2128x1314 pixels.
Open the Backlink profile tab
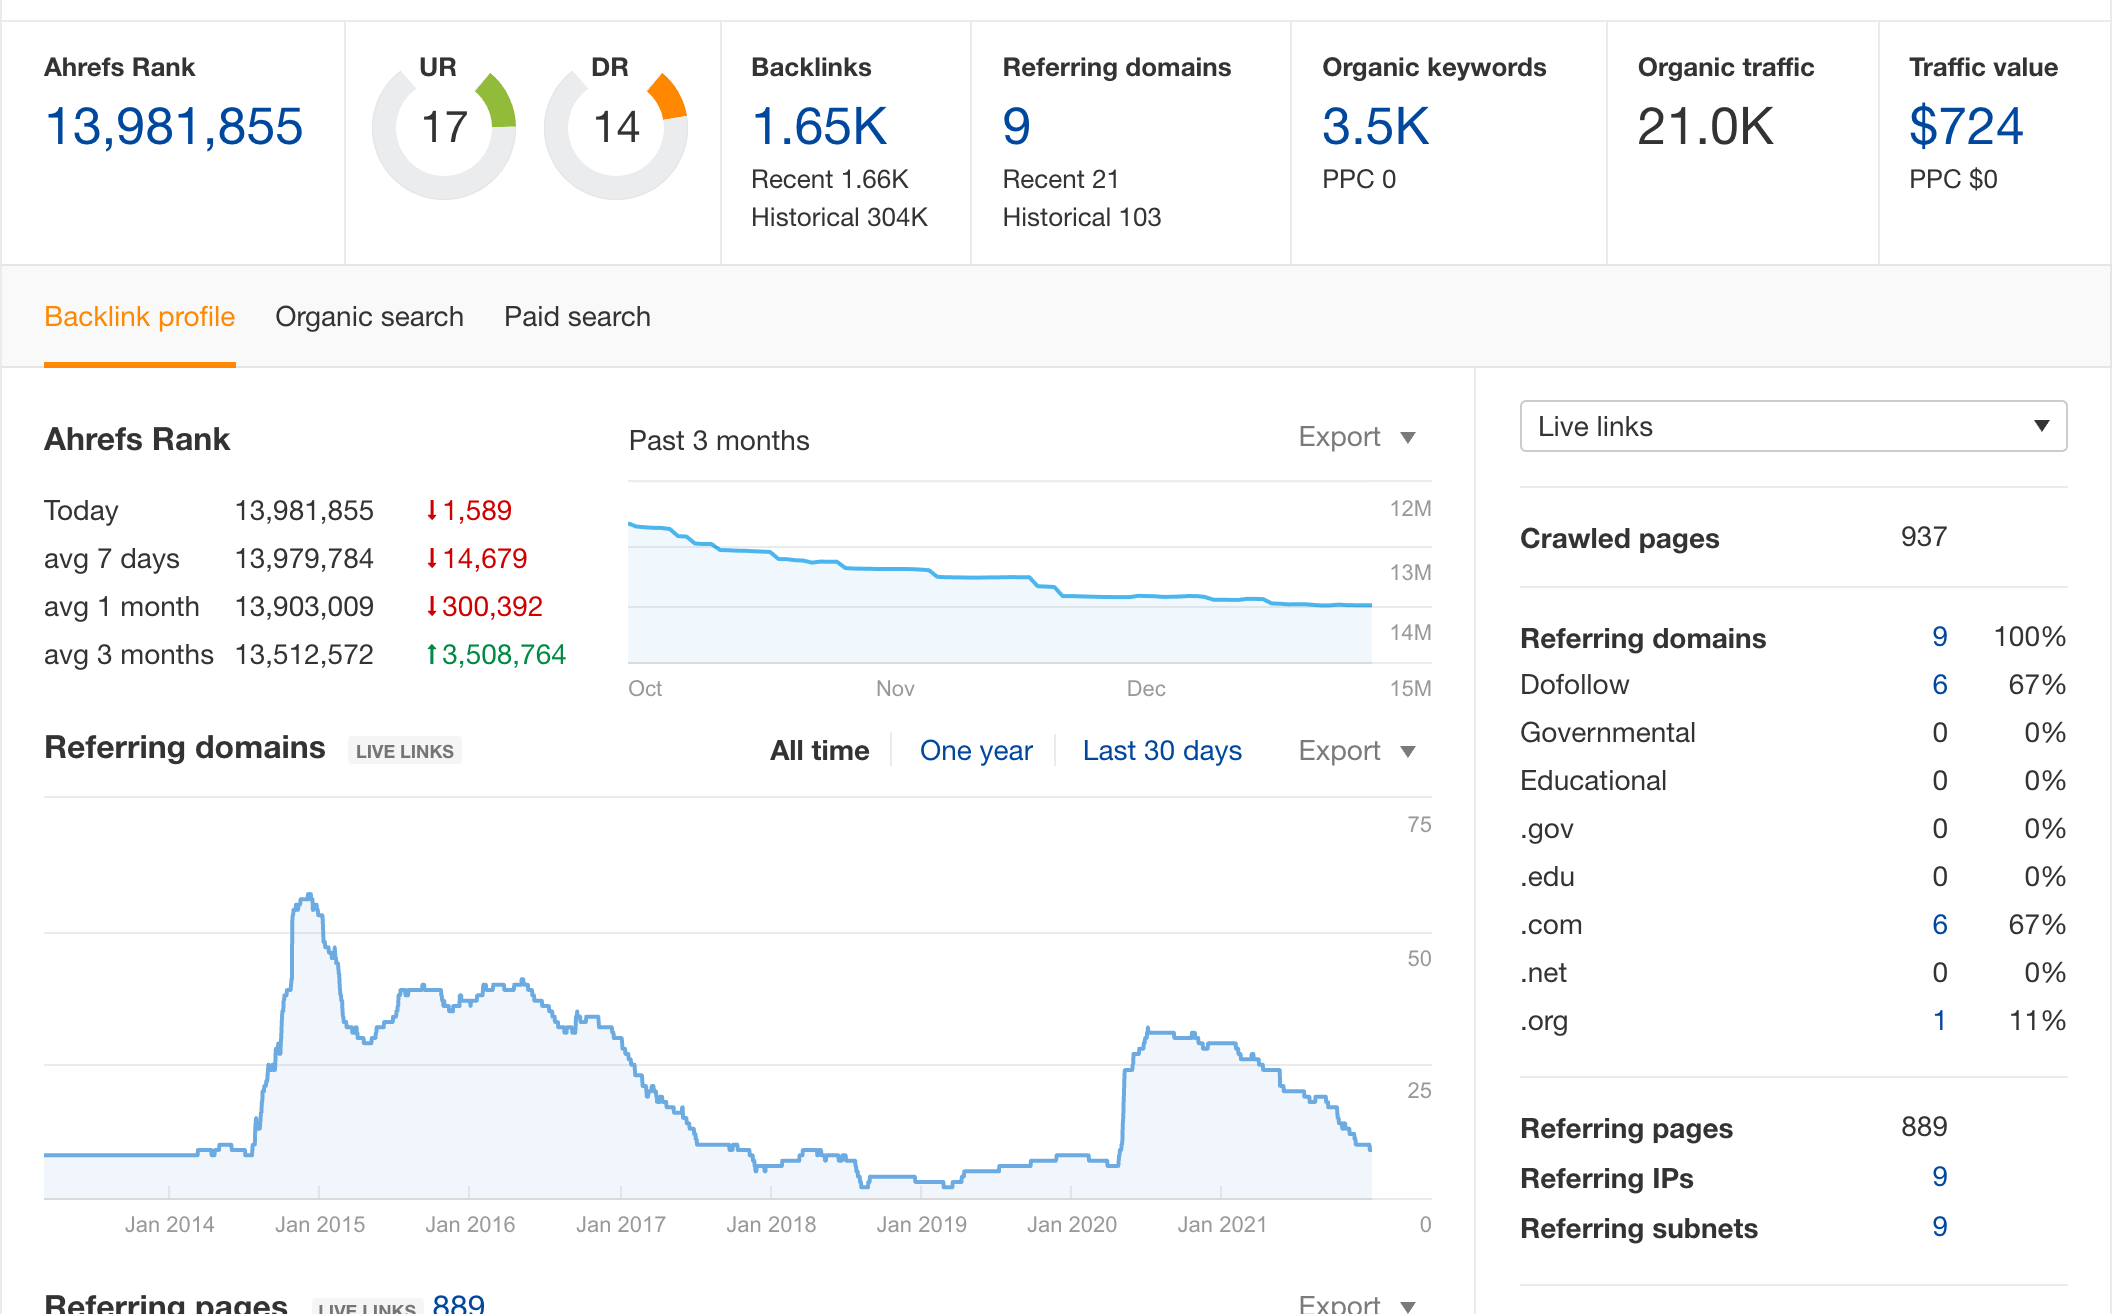coord(140,317)
